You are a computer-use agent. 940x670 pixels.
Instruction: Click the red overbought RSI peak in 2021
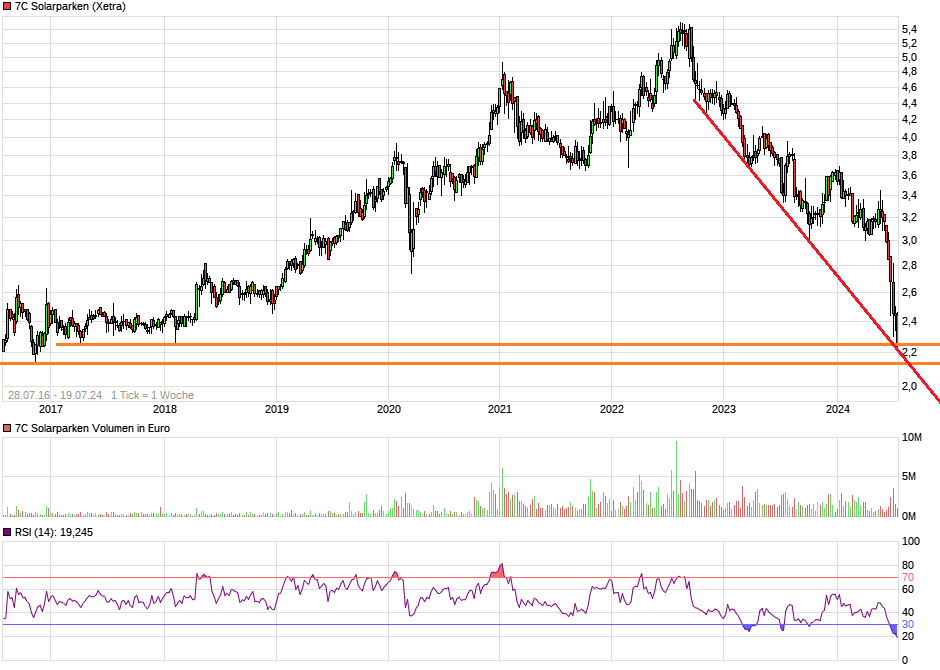tap(500, 571)
